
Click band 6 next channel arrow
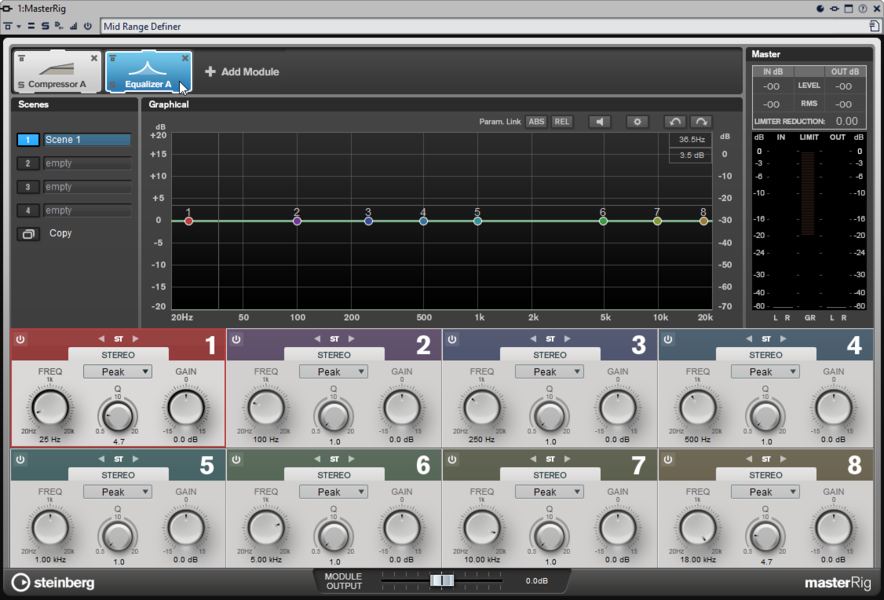351,459
